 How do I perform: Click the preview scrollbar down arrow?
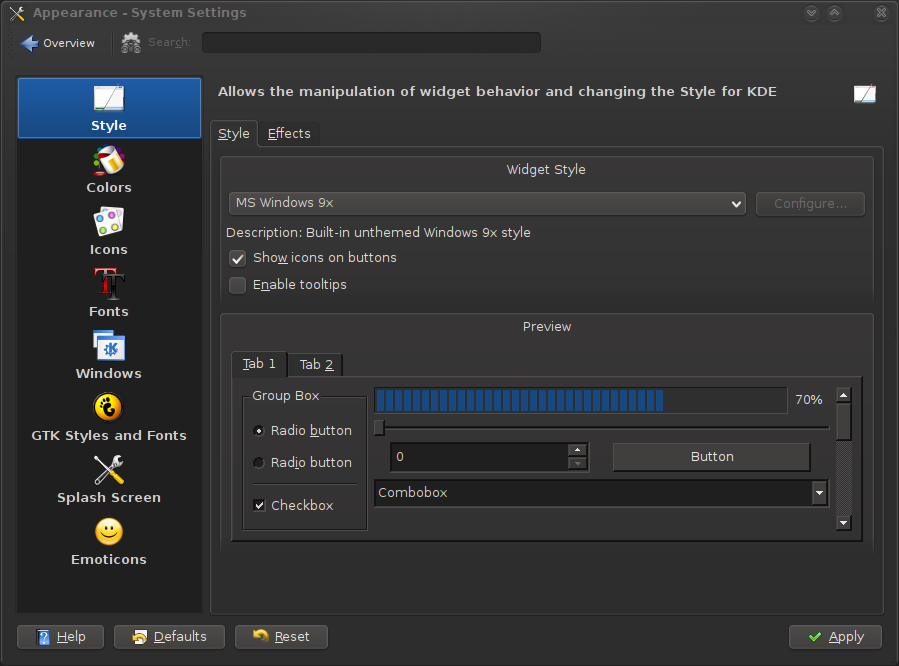[x=843, y=523]
